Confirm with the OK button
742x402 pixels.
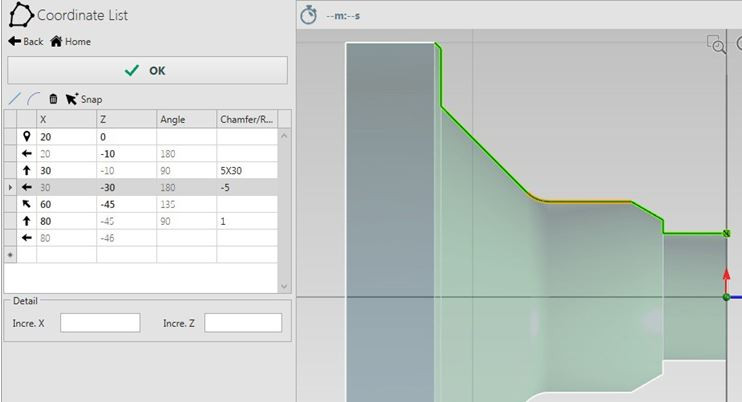point(147,70)
